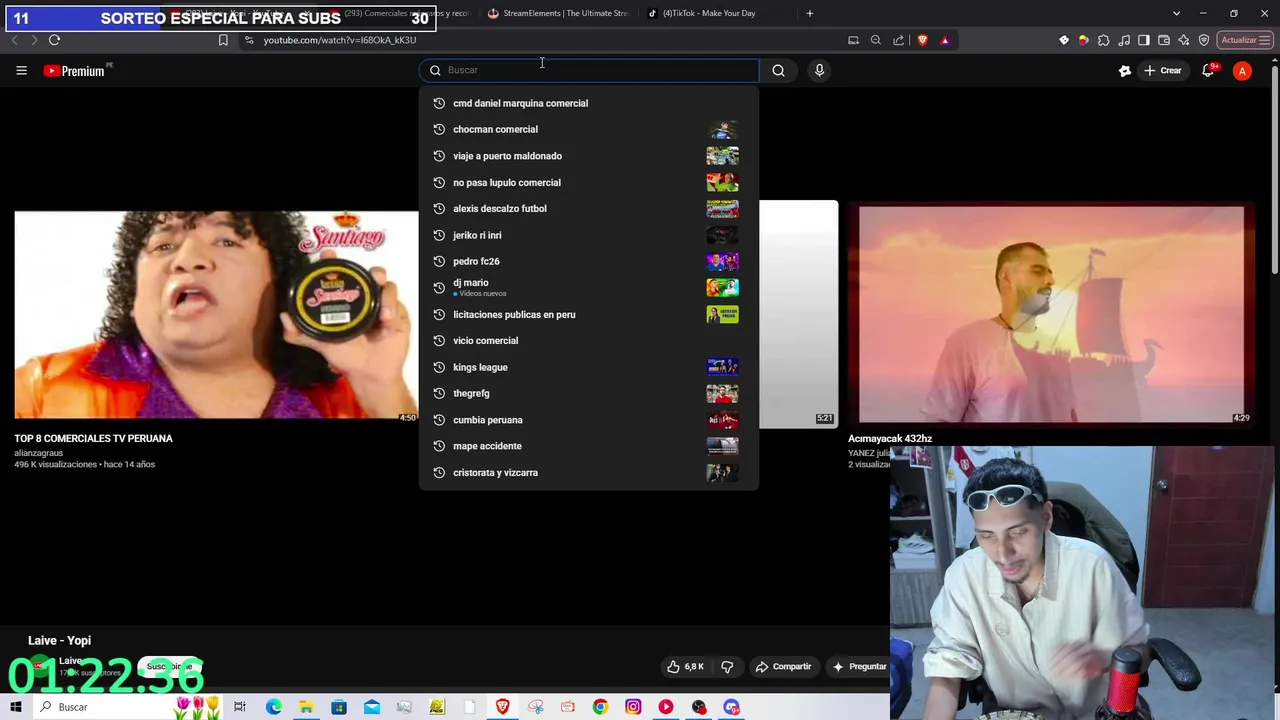This screenshot has width=1280, height=720.
Task: Open Task View on taskbar
Action: tap(240, 707)
